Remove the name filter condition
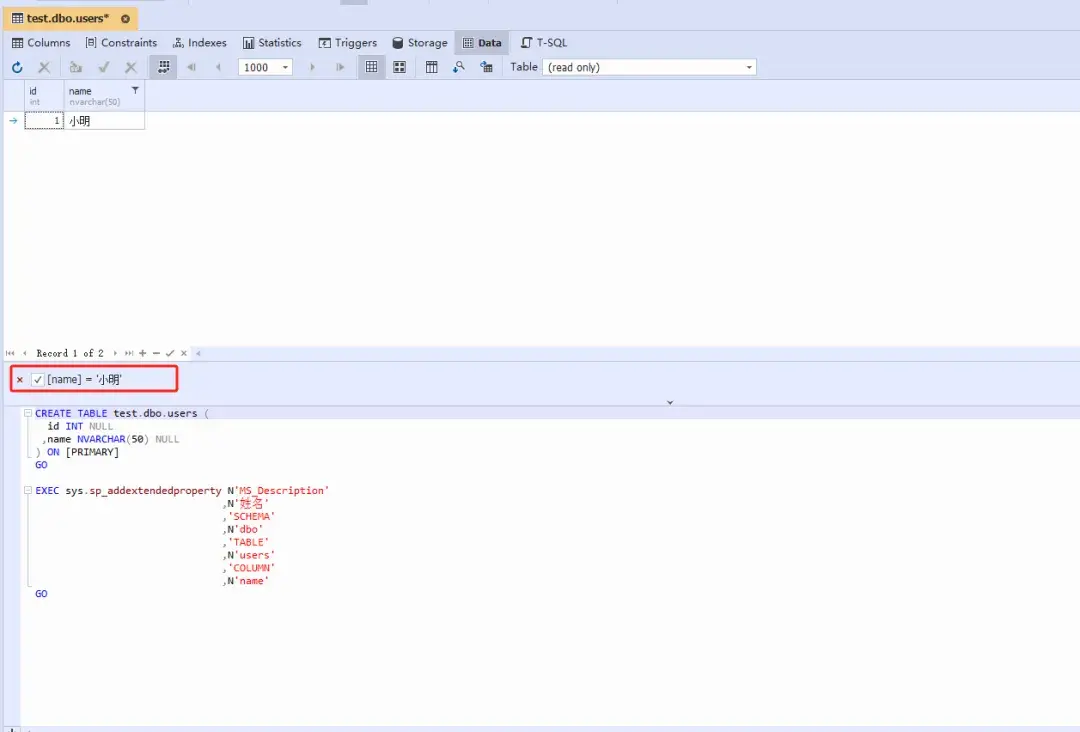This screenshot has width=1080, height=732. [18, 378]
